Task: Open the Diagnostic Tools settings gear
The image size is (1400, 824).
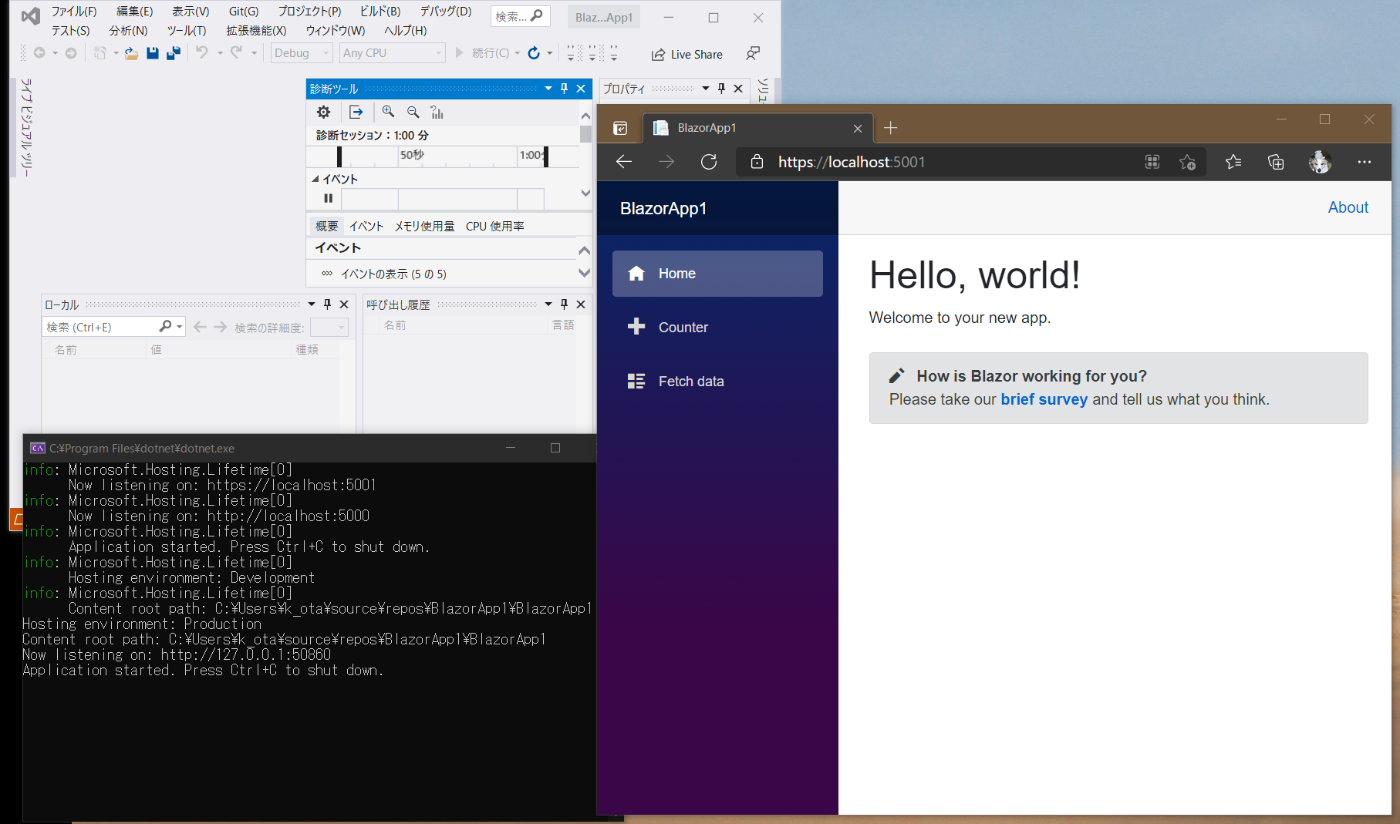Action: [x=322, y=112]
